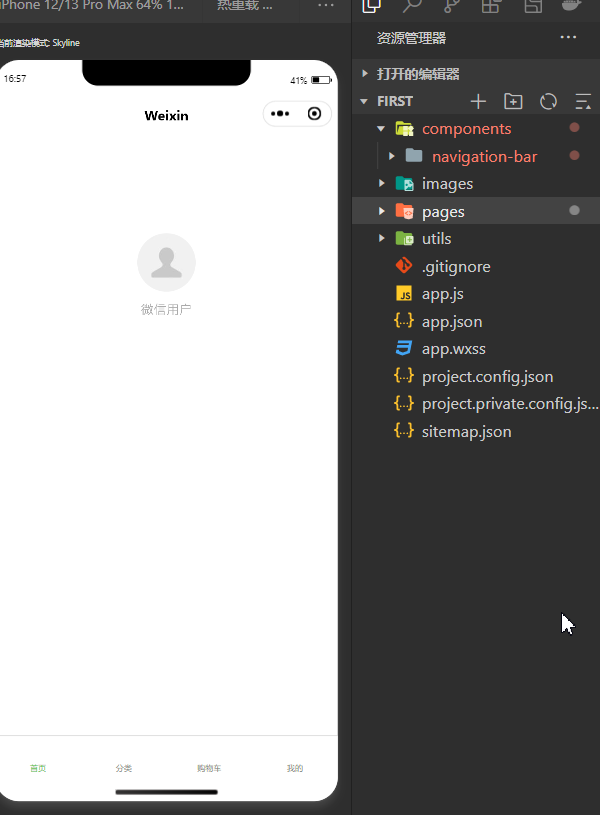Screen dimensions: 600x815
Task: Switch to the 购物车 tab
Action: 209,768
